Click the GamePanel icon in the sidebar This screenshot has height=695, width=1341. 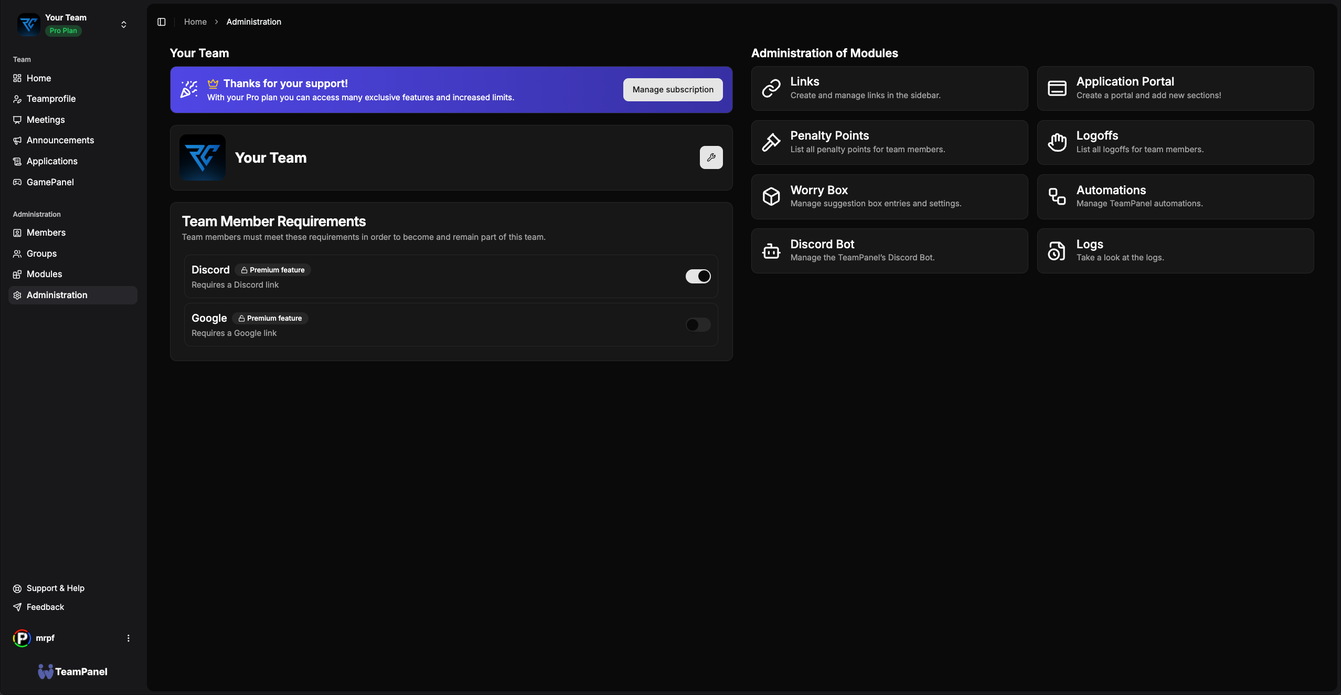pos(17,182)
